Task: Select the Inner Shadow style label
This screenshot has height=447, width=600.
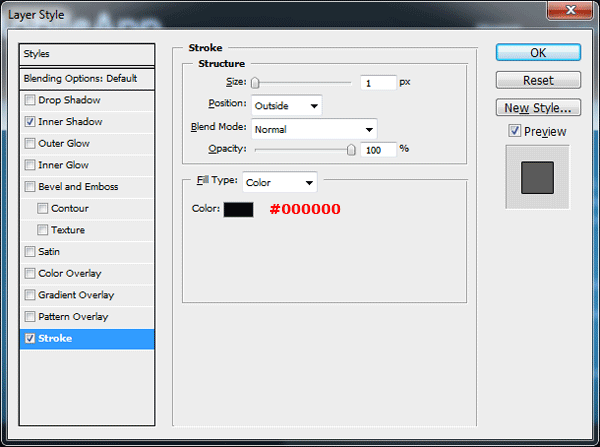Action: pos(70,122)
